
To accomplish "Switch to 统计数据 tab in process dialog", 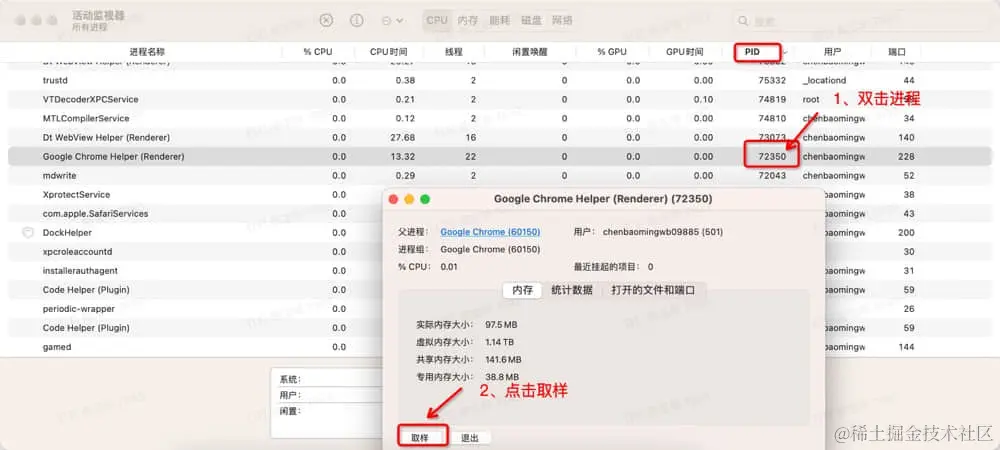I will pyautogui.click(x=572, y=290).
